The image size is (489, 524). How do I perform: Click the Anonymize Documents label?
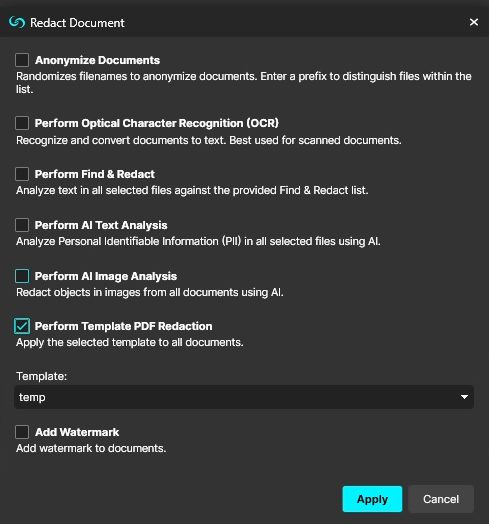(x=98, y=60)
